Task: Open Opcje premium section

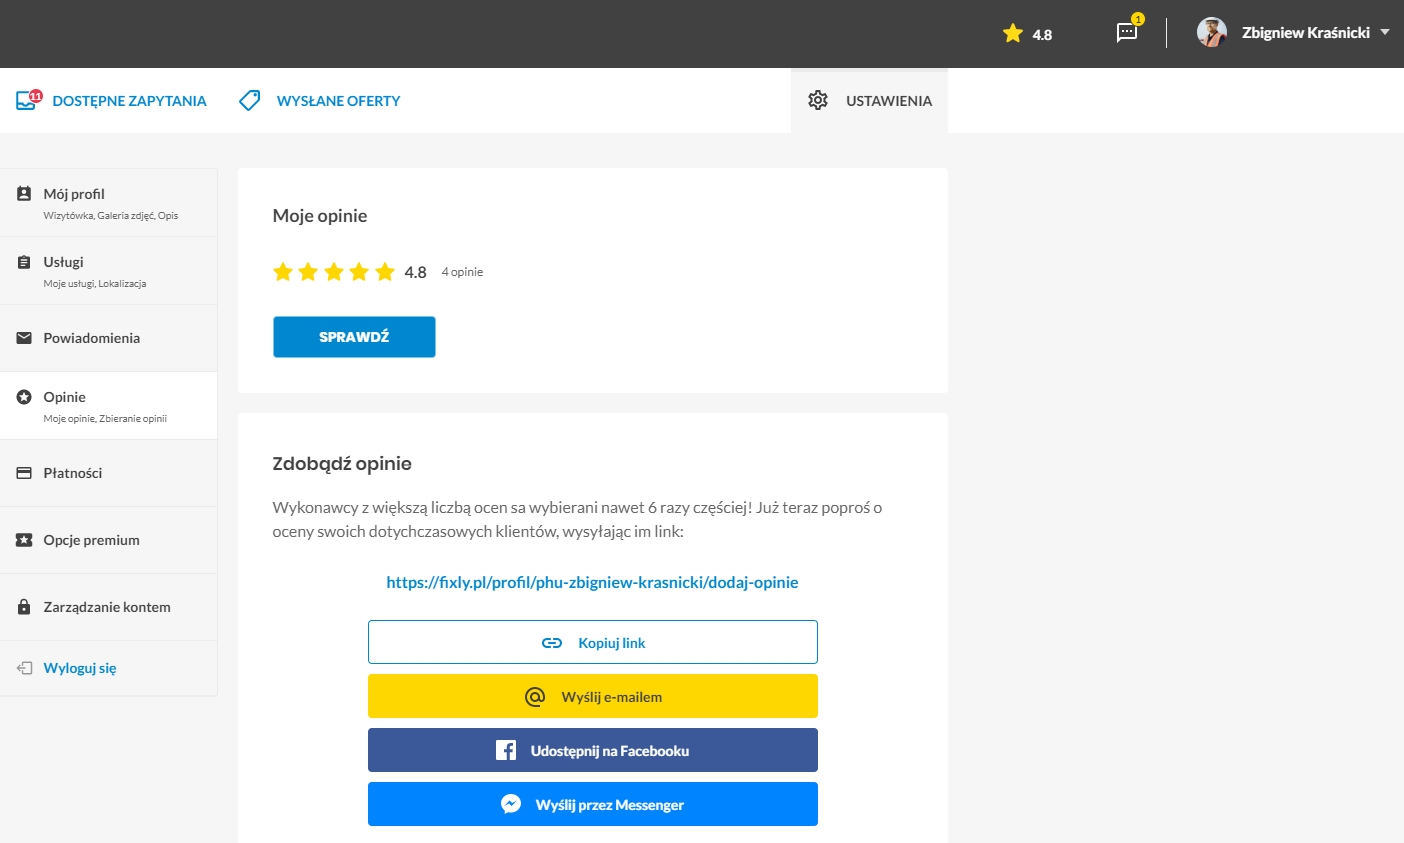Action: (108, 540)
